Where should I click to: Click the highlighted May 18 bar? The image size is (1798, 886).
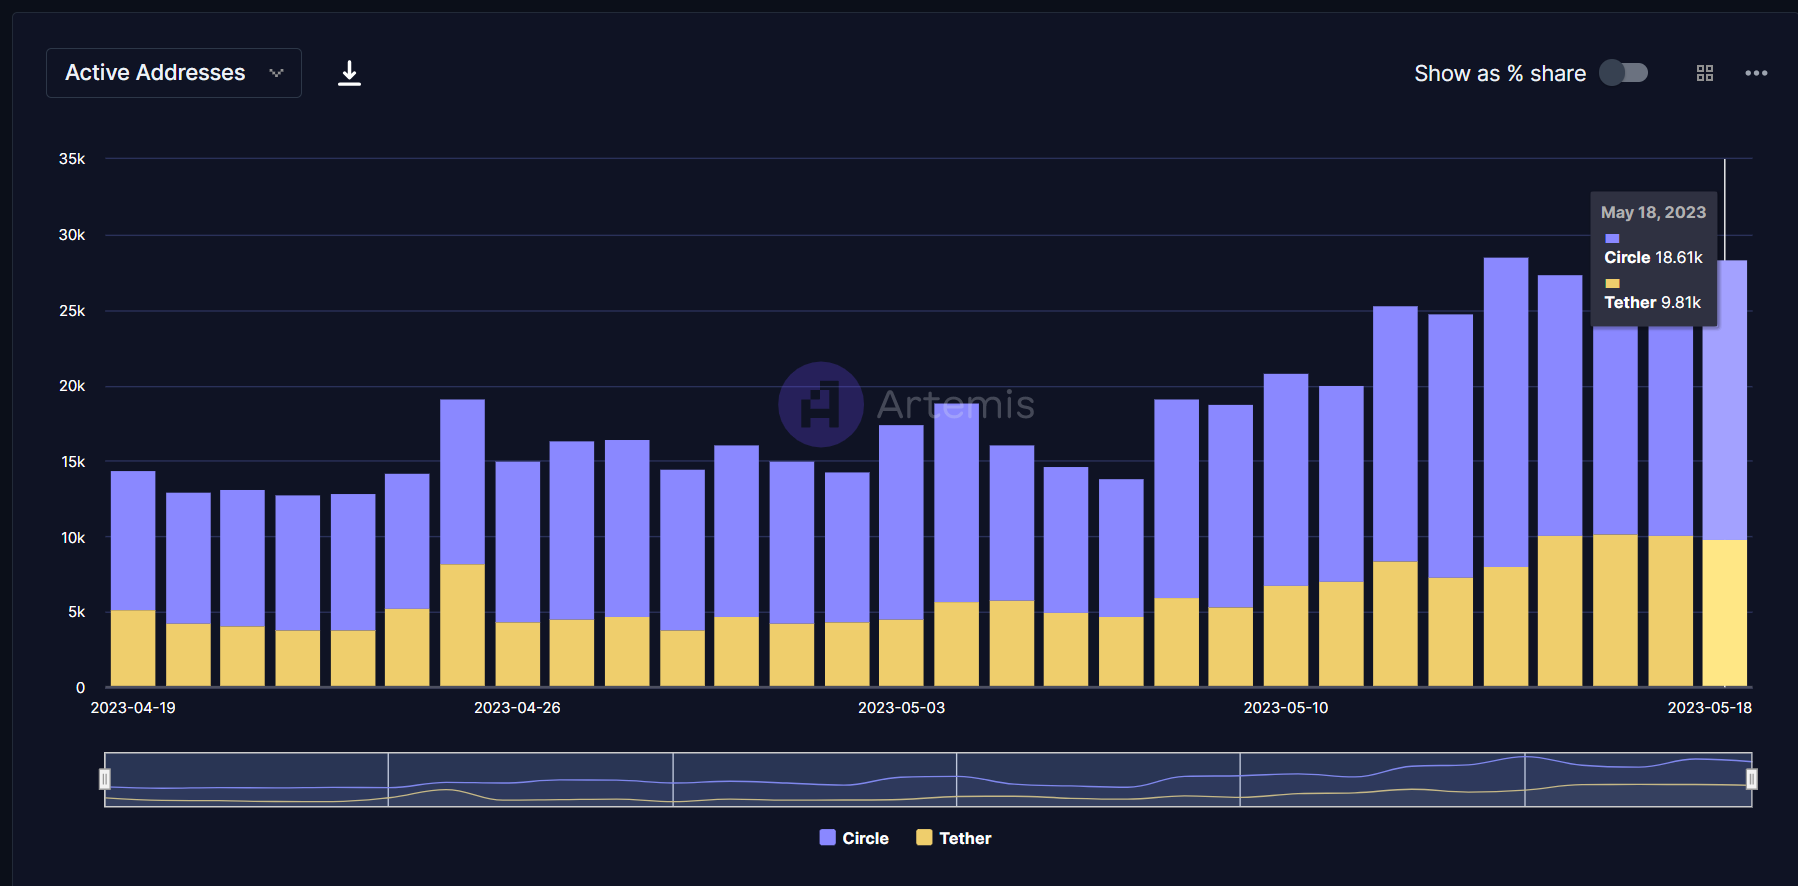(1725, 473)
